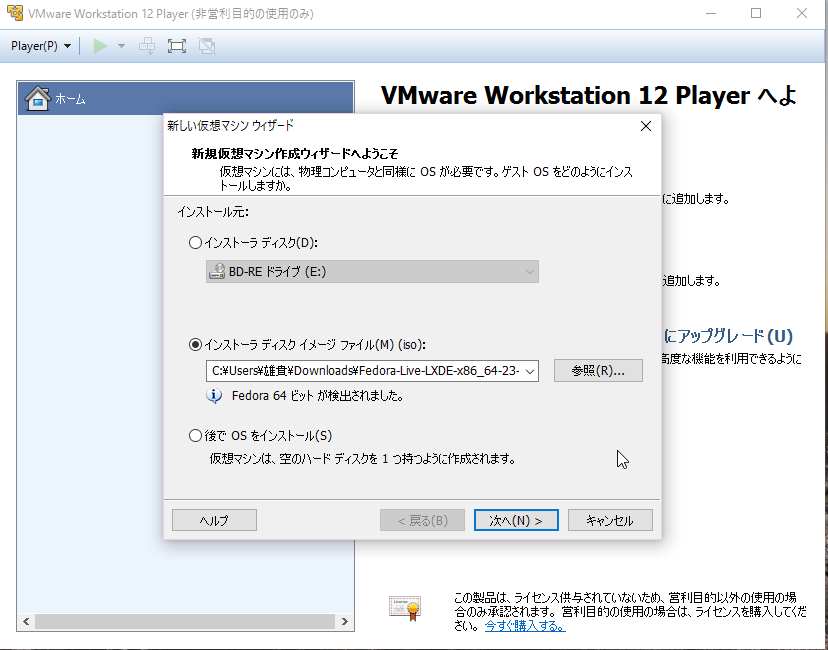Open the Player(P) menu
This screenshot has width=828, height=650.
[x=41, y=46]
